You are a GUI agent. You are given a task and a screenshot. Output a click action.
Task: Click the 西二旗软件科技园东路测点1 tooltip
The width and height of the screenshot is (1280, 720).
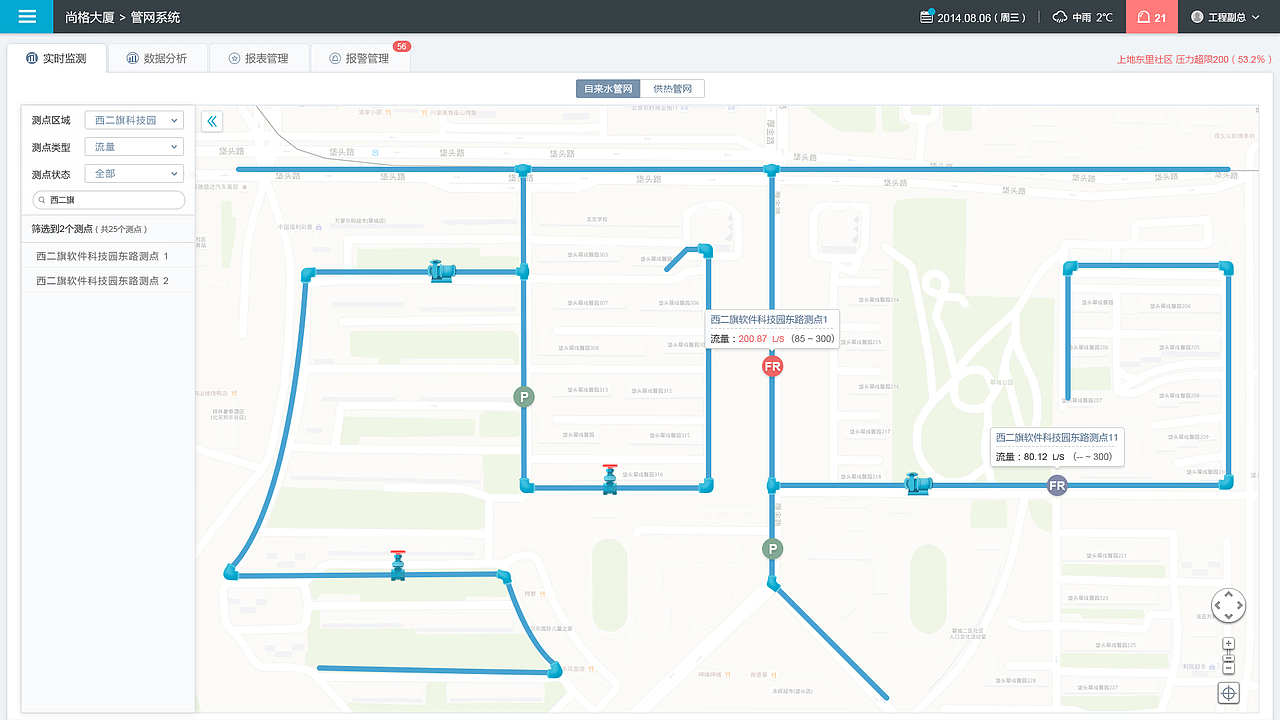pyautogui.click(x=772, y=329)
